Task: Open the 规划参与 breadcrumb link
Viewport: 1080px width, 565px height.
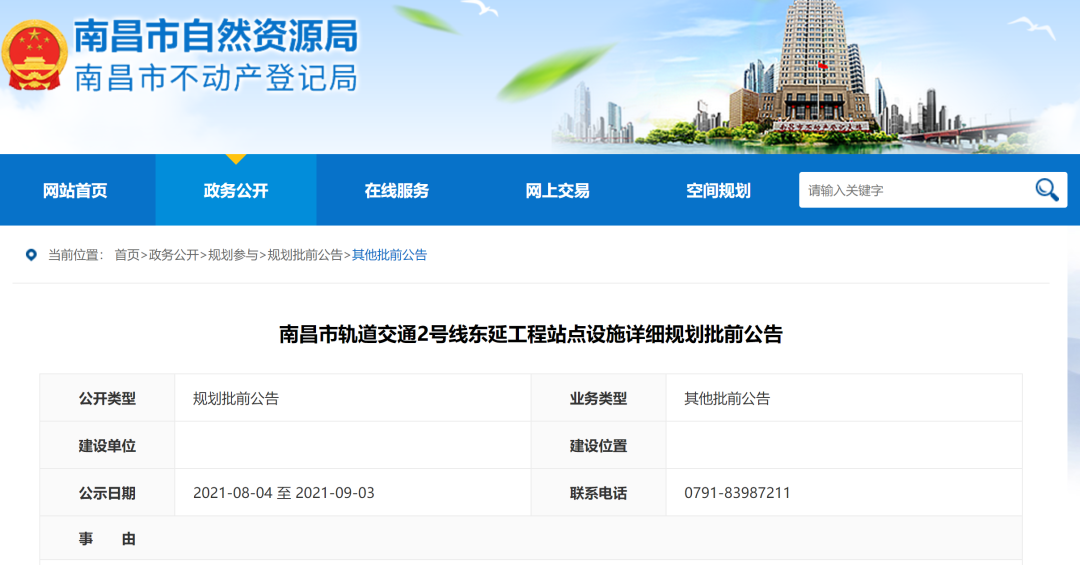Action: [x=233, y=255]
